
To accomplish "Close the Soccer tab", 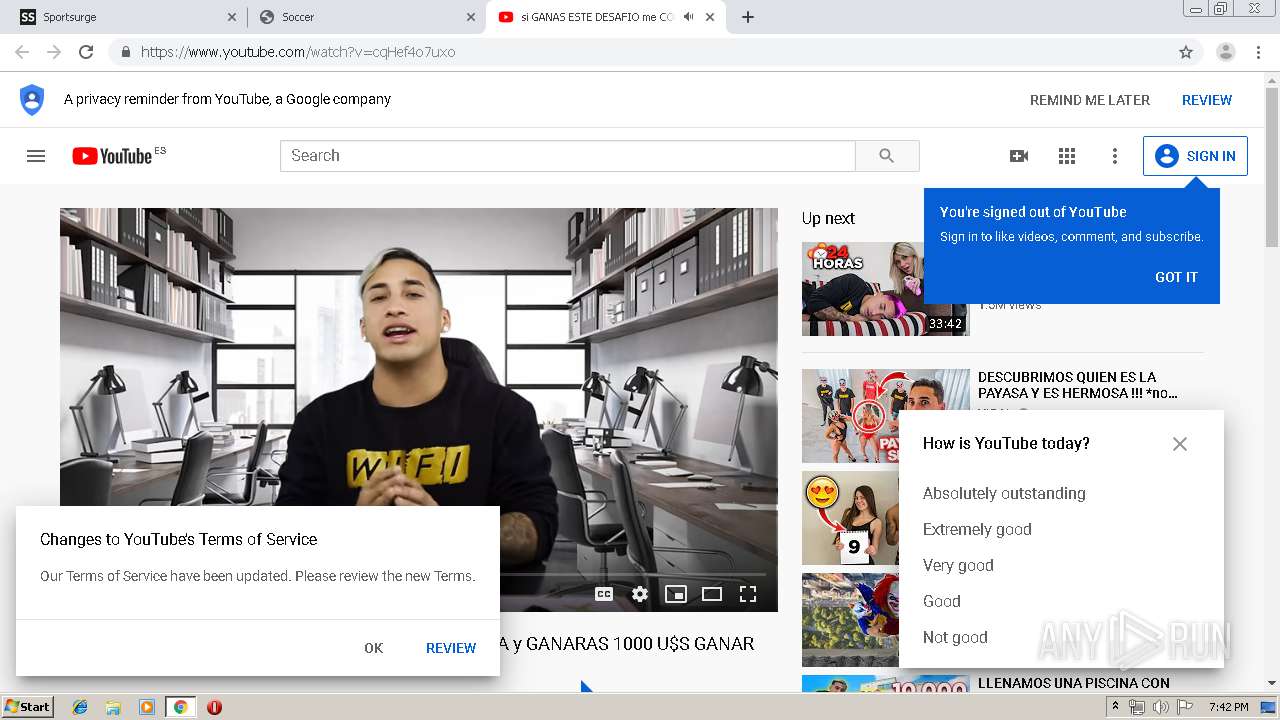I will point(471,17).
